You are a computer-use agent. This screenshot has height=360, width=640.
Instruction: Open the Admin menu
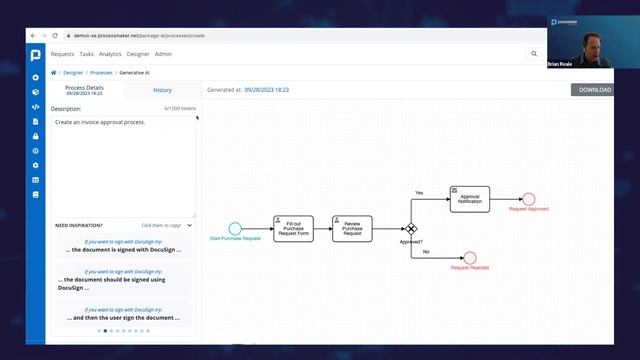163,54
